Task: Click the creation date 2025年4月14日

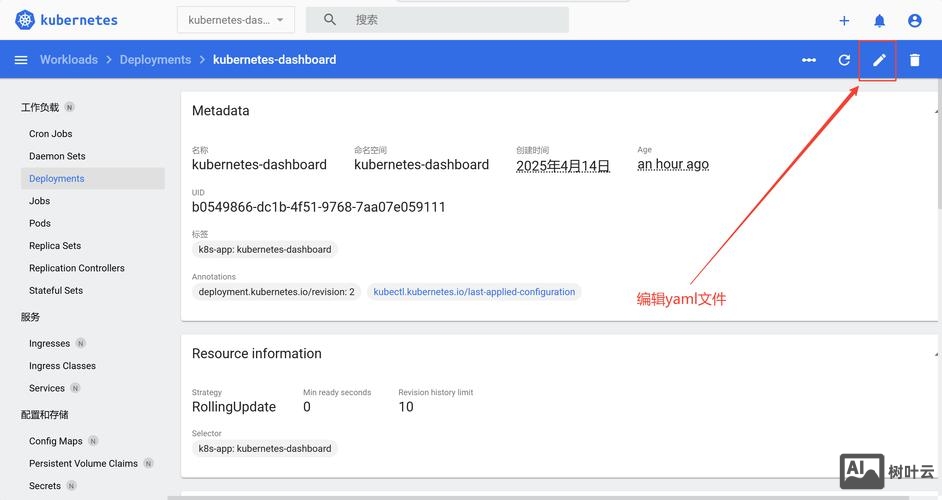Action: (x=563, y=165)
